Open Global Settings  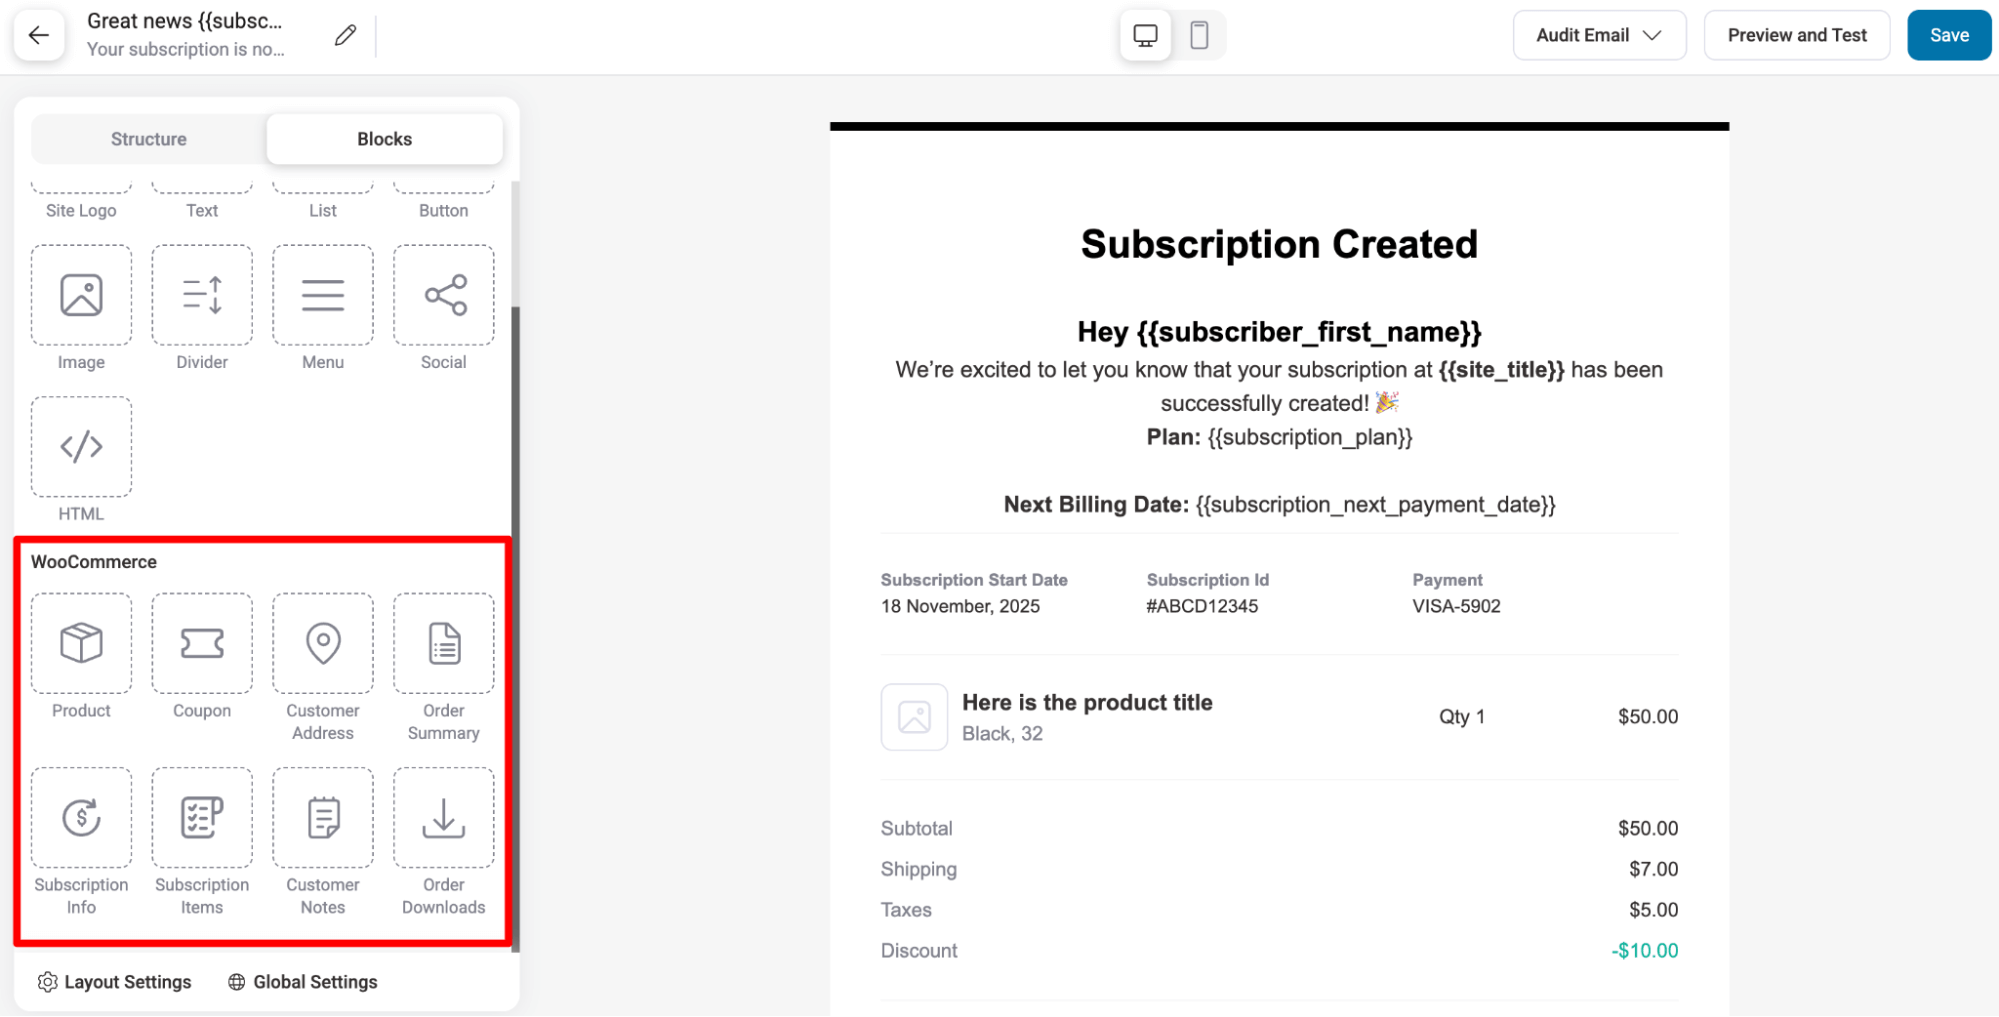point(301,981)
